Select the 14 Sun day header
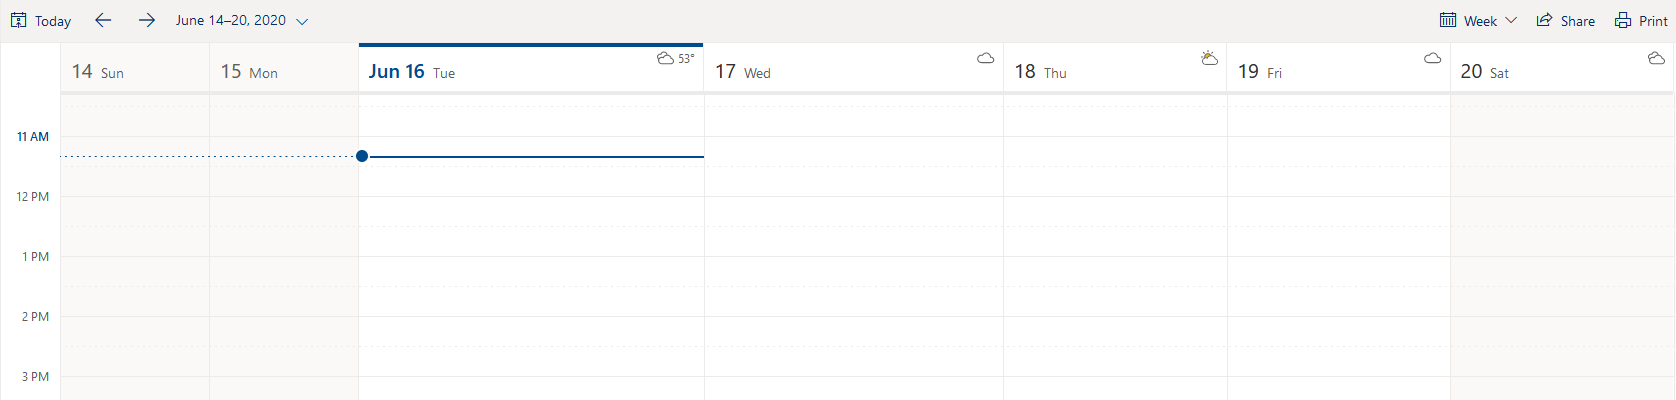Viewport: 1676px width, 400px height. (x=135, y=68)
